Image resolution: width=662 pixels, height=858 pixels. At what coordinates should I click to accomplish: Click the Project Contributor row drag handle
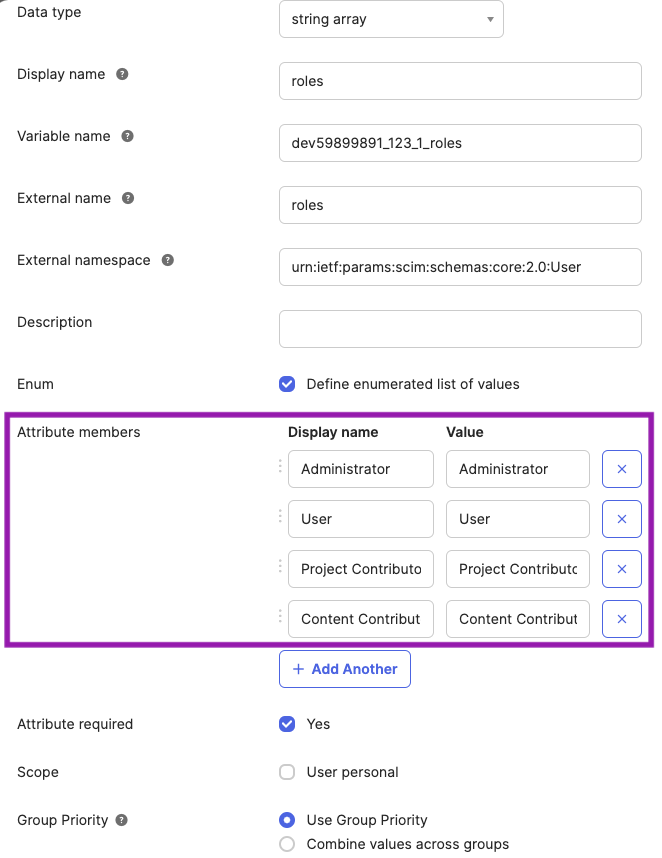(x=280, y=566)
